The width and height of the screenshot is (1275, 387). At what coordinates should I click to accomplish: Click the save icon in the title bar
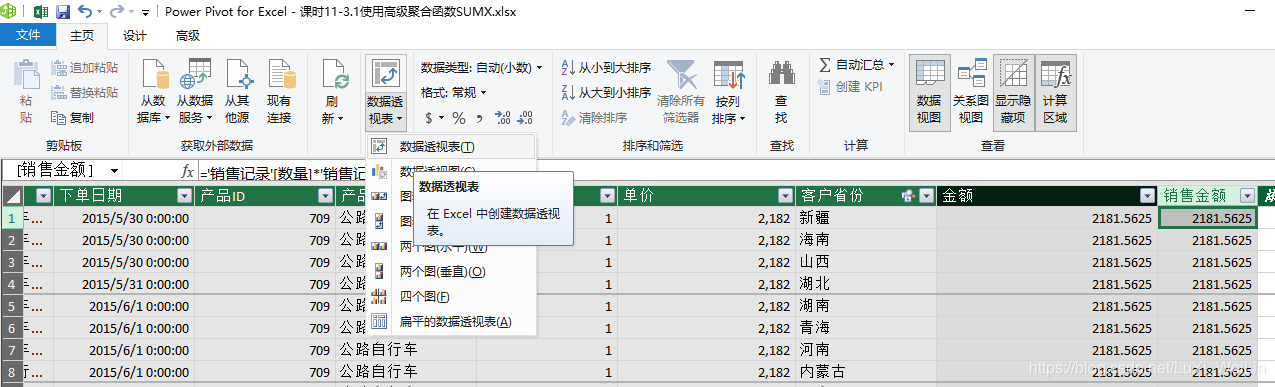click(x=63, y=12)
